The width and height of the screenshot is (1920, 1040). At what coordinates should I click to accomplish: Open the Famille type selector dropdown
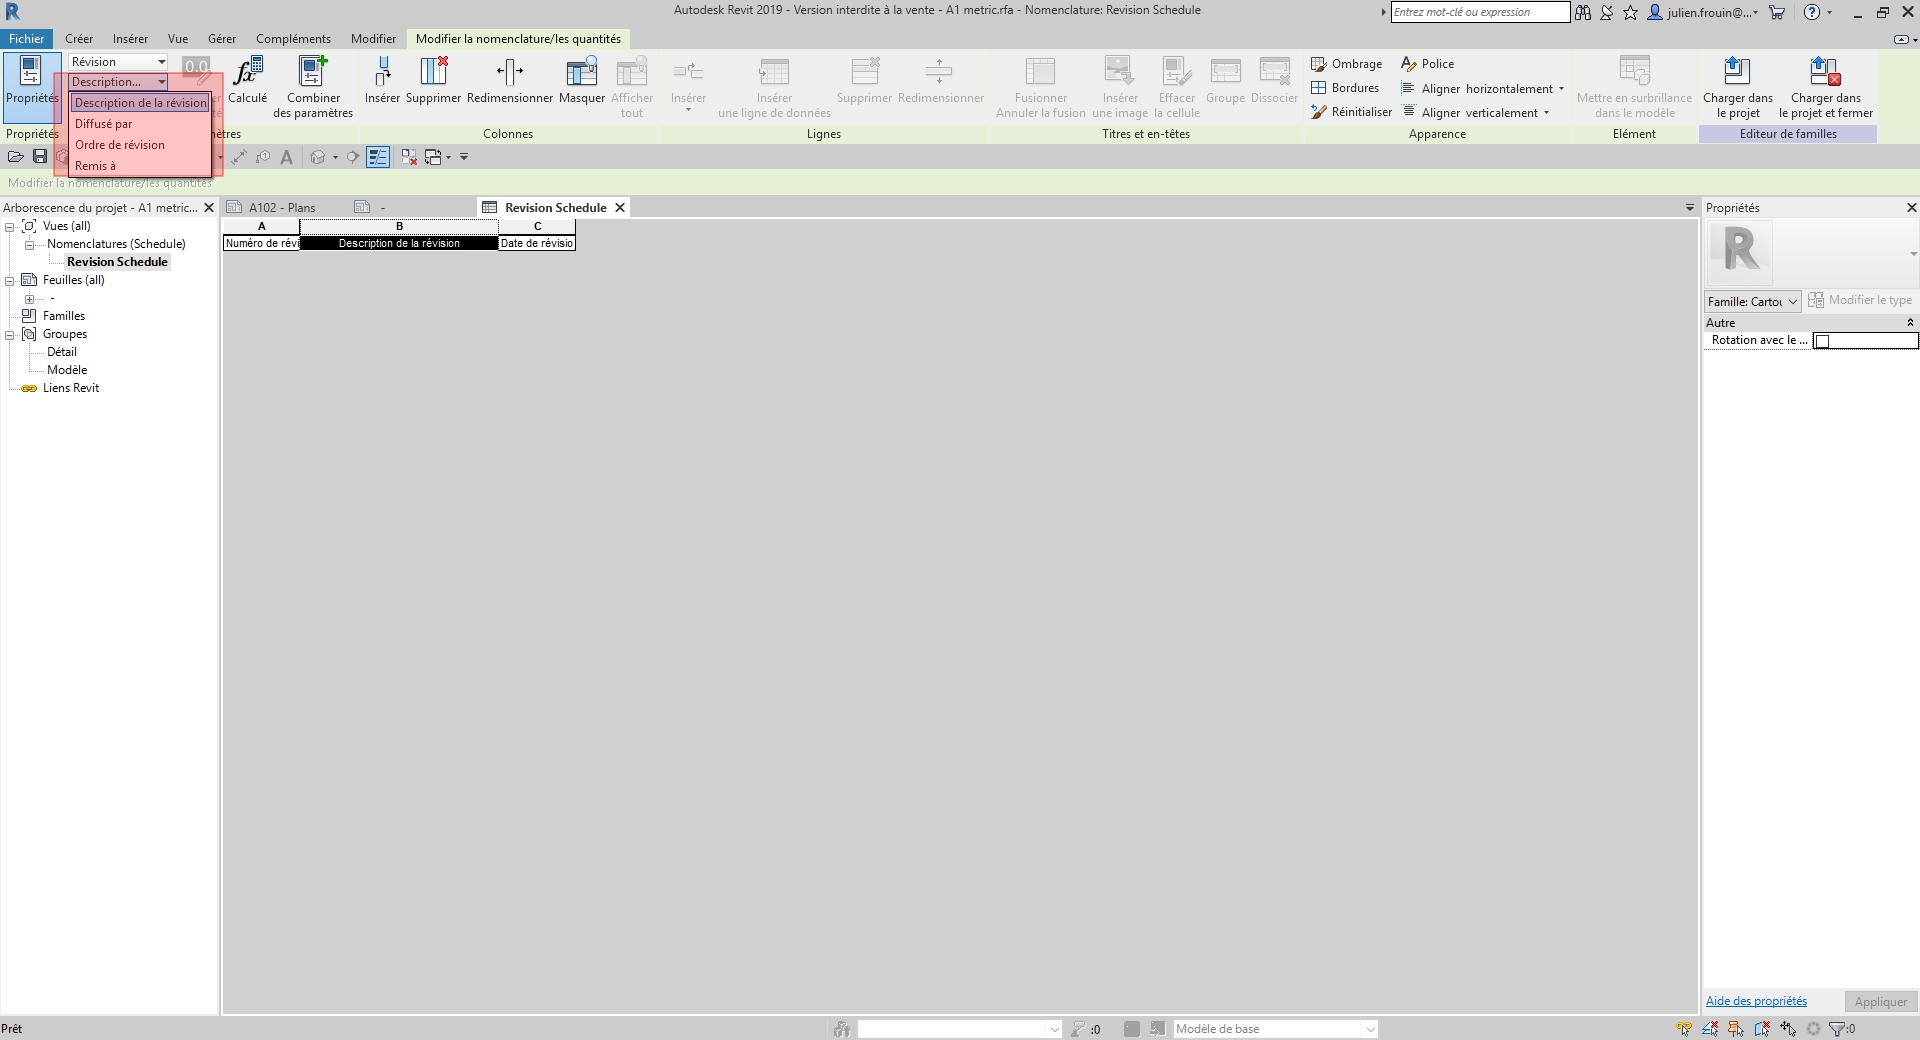coord(1752,301)
